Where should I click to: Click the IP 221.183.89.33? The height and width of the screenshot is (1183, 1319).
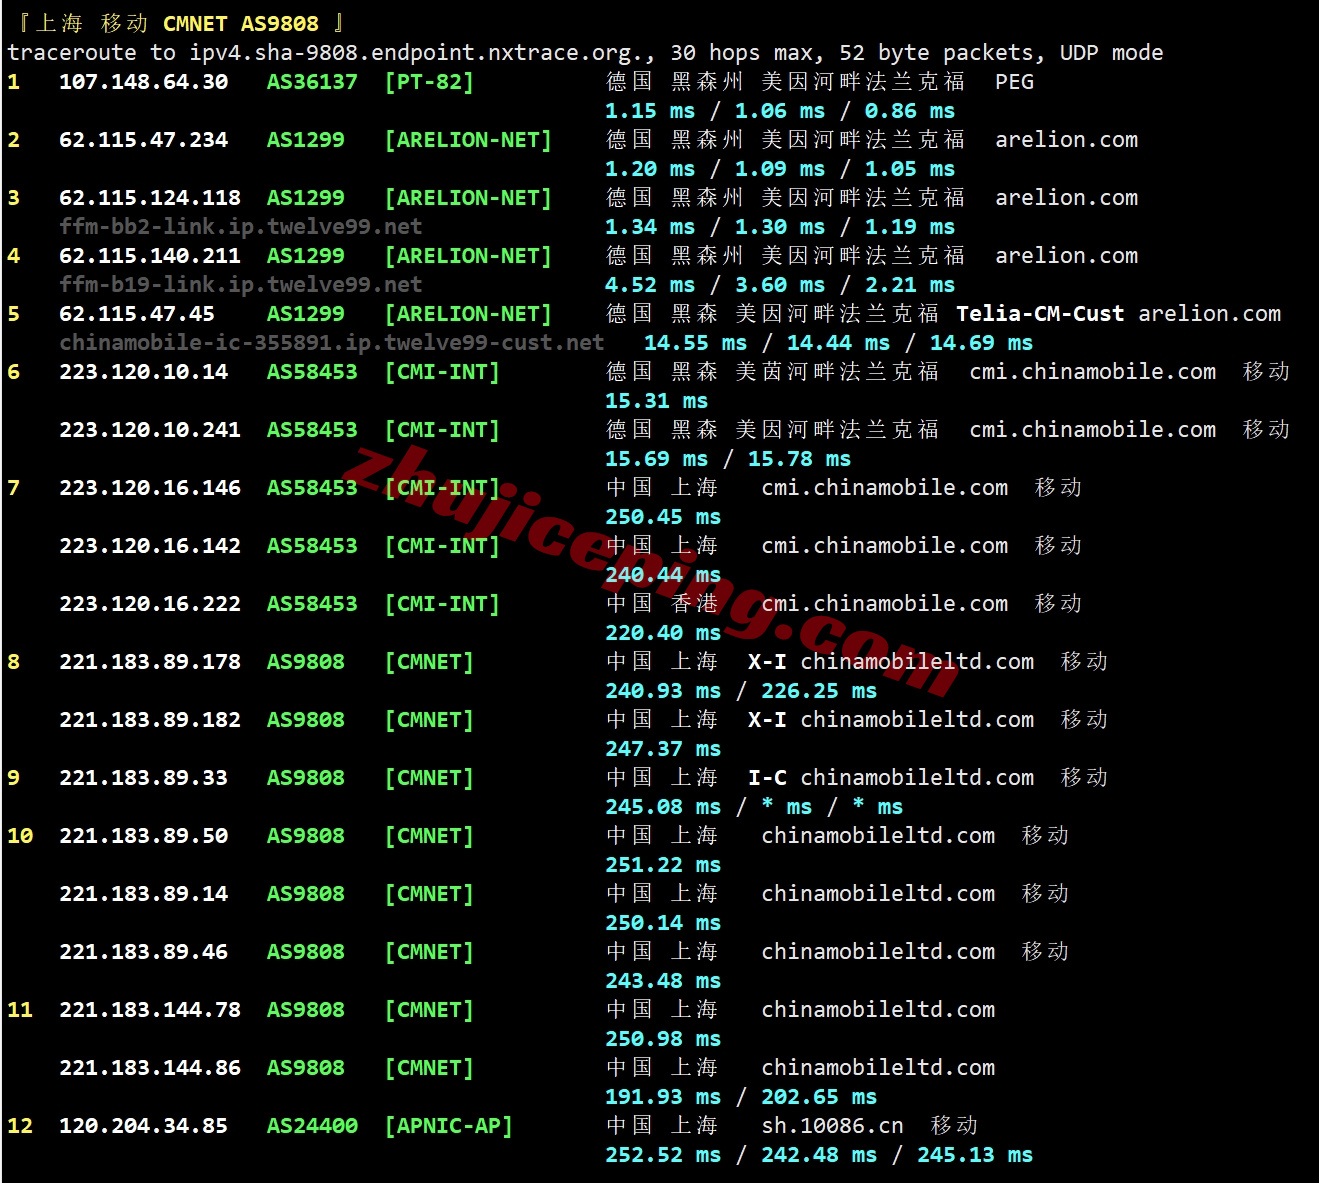tap(143, 778)
